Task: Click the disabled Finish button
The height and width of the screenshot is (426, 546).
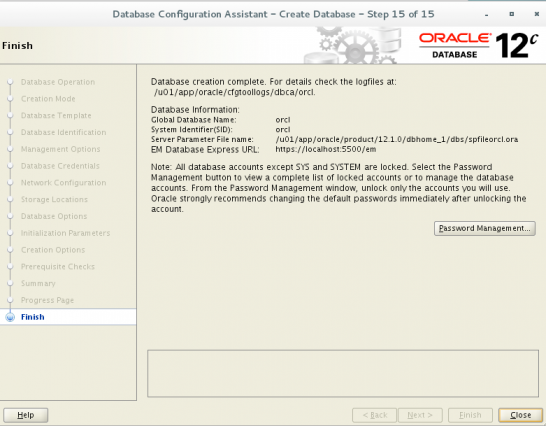Action: pos(470,415)
